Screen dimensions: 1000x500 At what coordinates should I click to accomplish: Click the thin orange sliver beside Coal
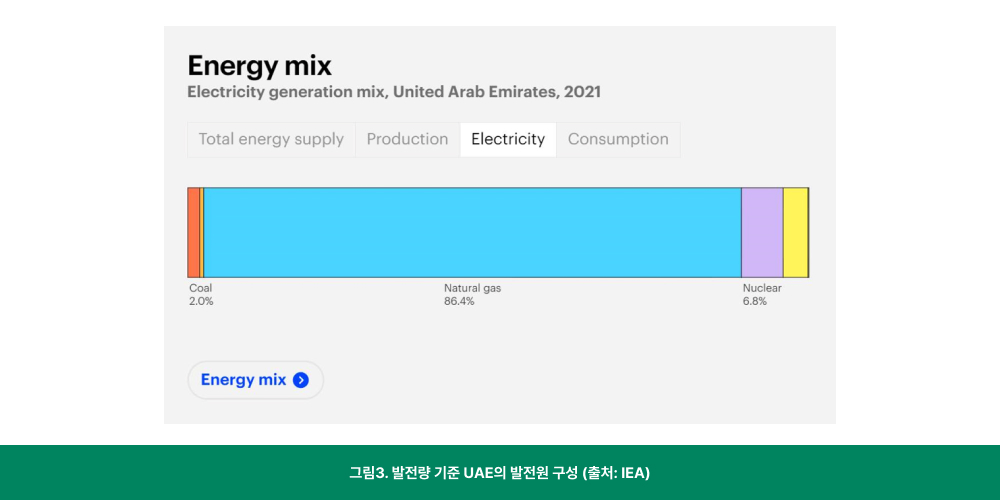pyautogui.click(x=202, y=233)
